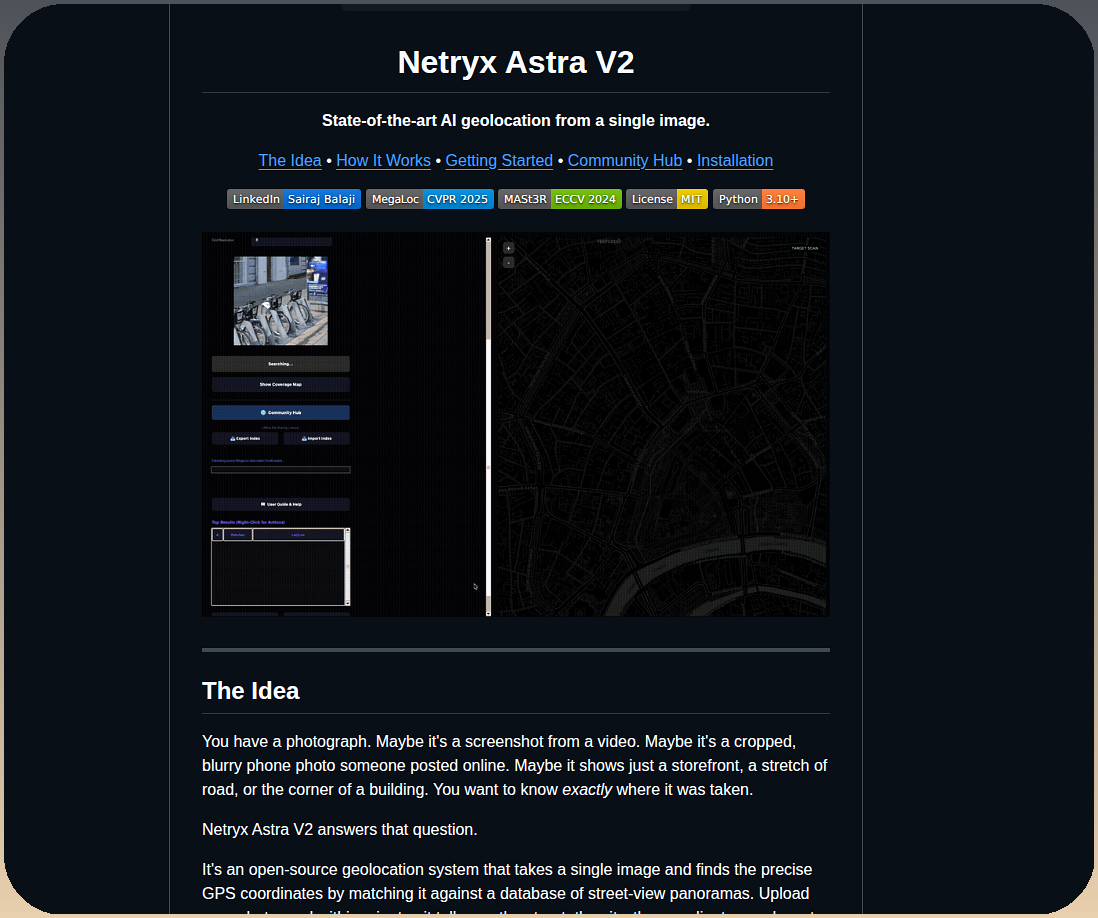Open the Community Hub navigation link
Viewport: 1098px width, 918px height.
pyautogui.click(x=625, y=160)
